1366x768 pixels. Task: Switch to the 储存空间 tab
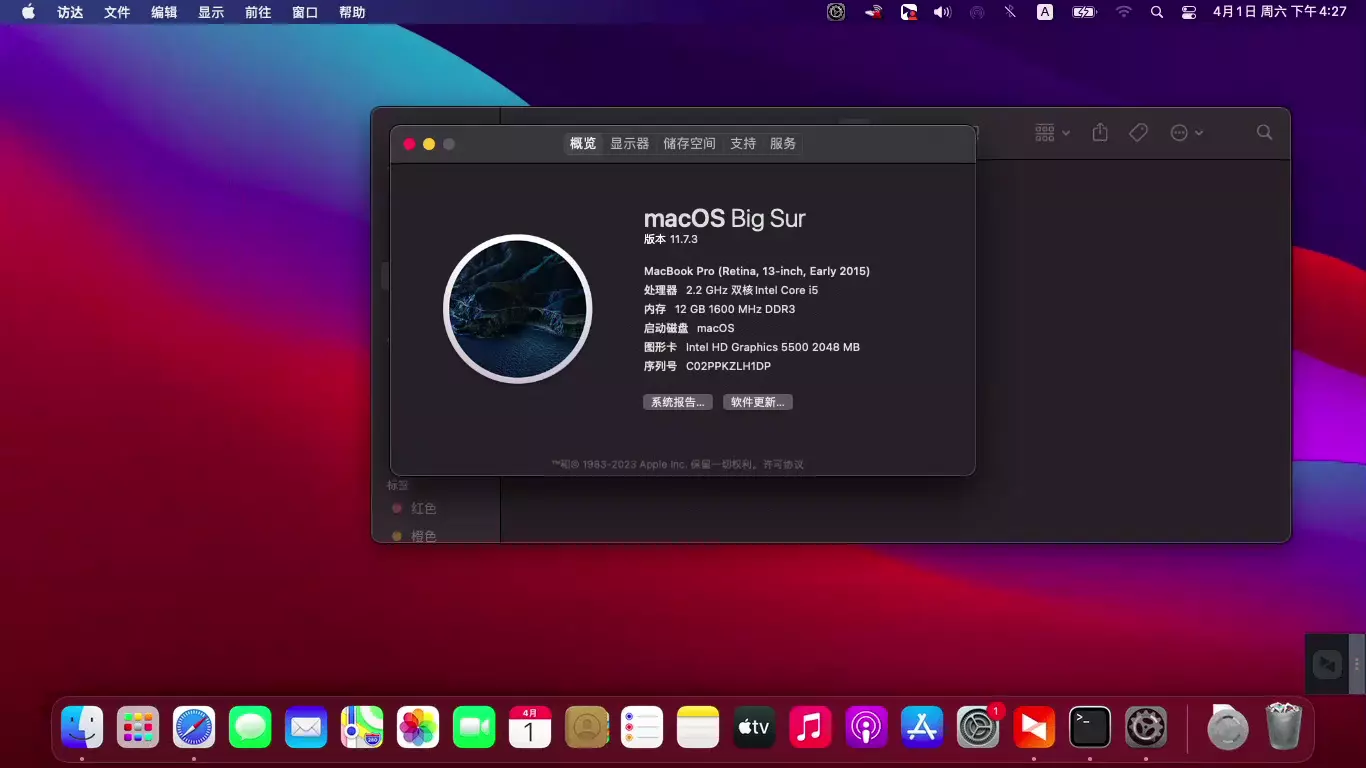click(x=688, y=143)
